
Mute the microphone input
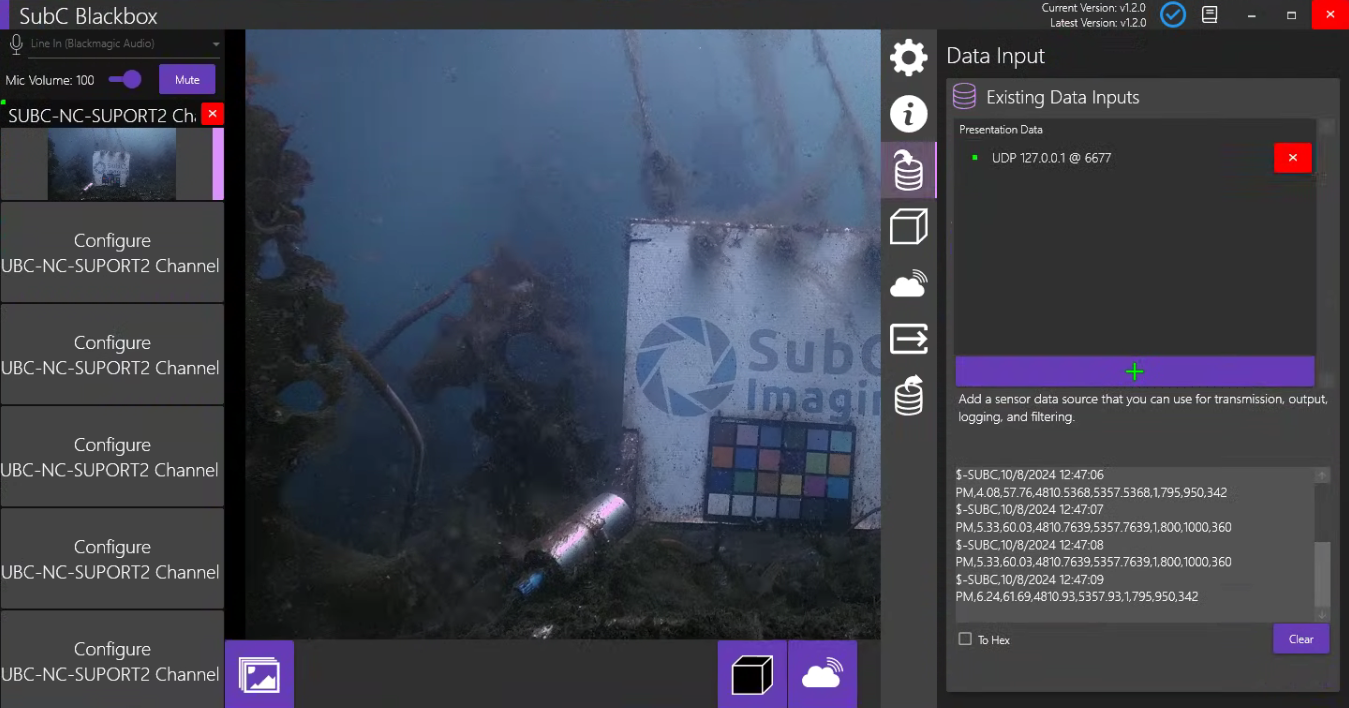tap(187, 80)
